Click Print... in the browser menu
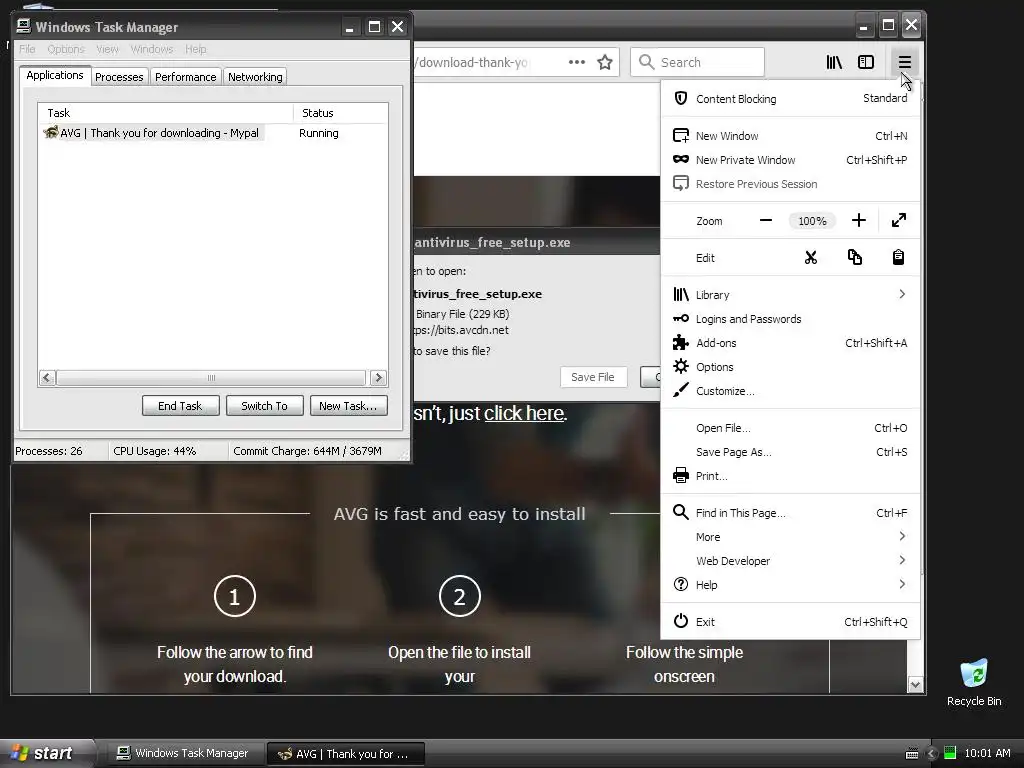 [790, 476]
